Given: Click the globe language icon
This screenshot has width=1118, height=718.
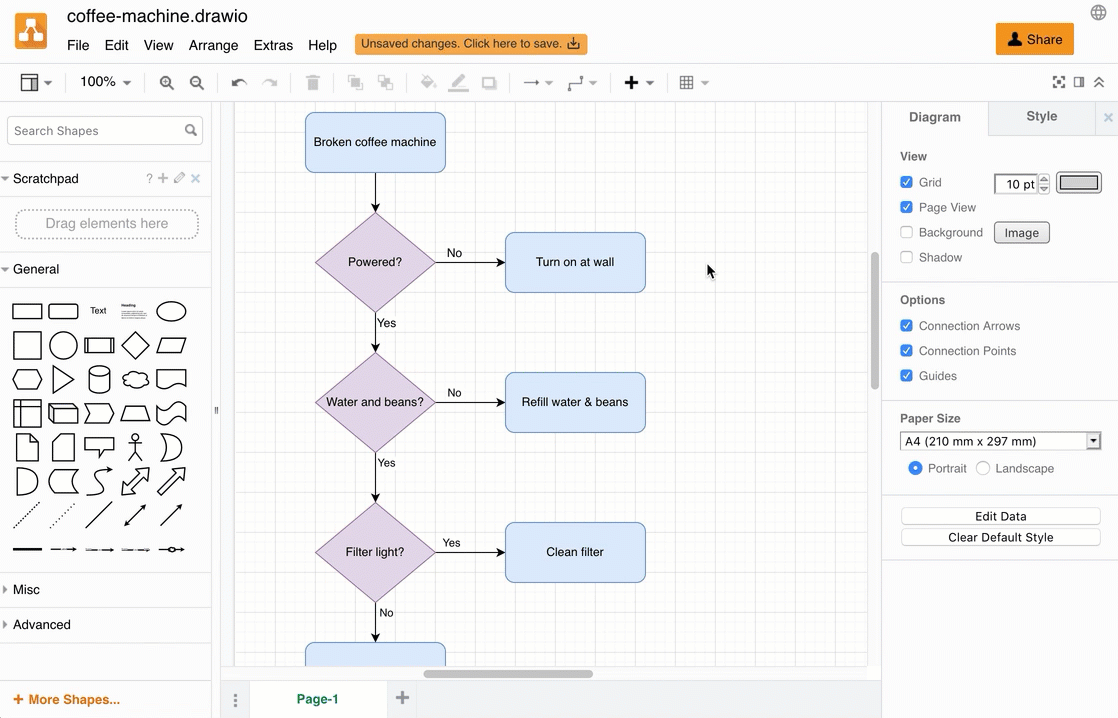Looking at the screenshot, I should pos(1098,13).
